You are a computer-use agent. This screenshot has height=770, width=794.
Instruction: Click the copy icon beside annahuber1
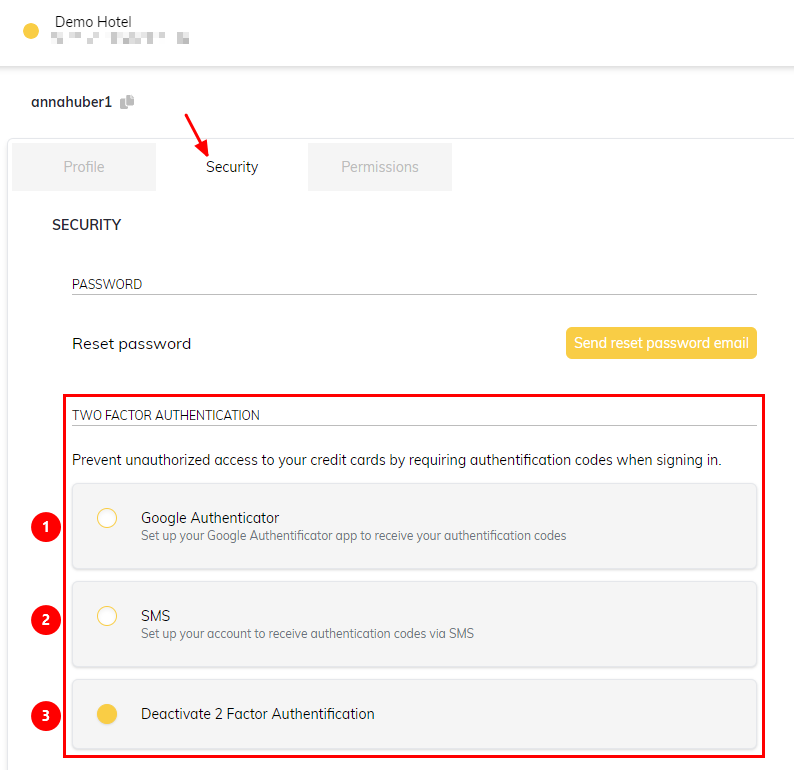(127, 102)
